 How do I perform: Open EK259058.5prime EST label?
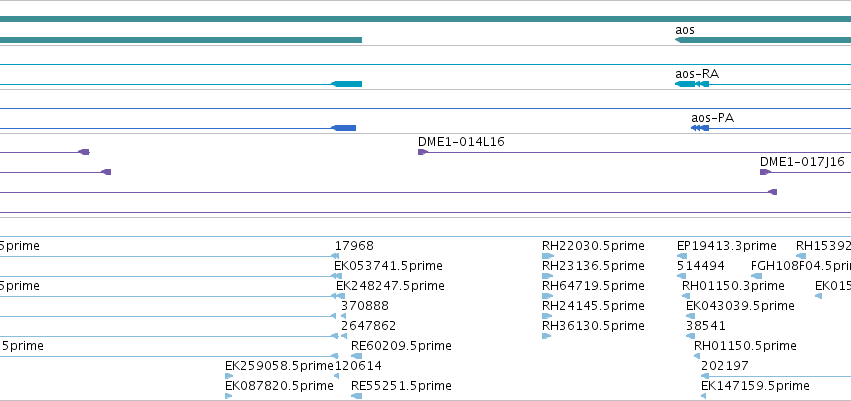click(279, 366)
